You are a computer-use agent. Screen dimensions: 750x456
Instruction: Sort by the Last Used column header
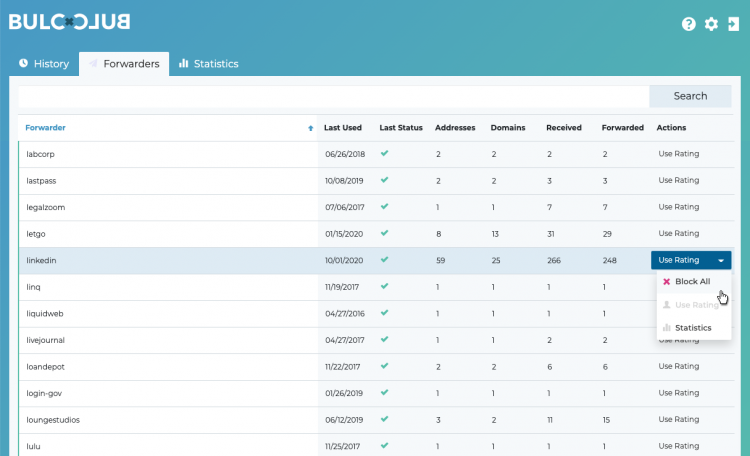click(342, 128)
